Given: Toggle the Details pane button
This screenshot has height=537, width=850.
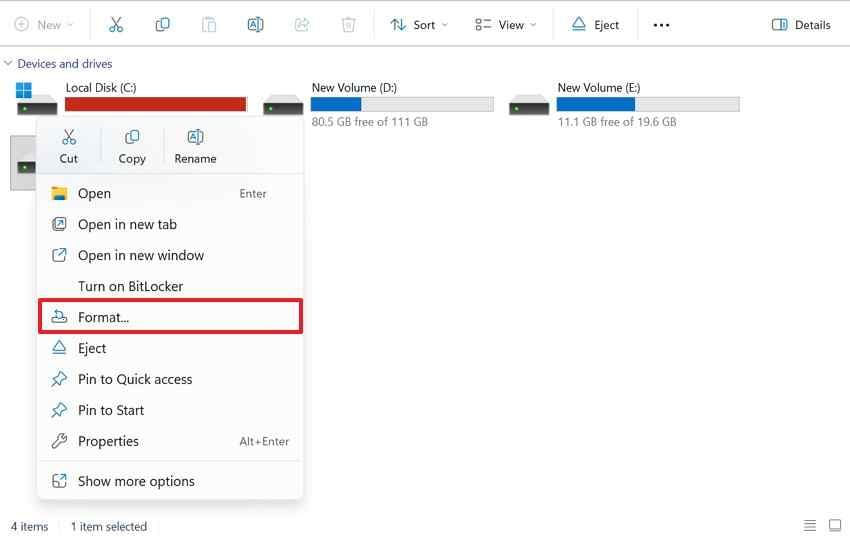Looking at the screenshot, I should pos(801,25).
